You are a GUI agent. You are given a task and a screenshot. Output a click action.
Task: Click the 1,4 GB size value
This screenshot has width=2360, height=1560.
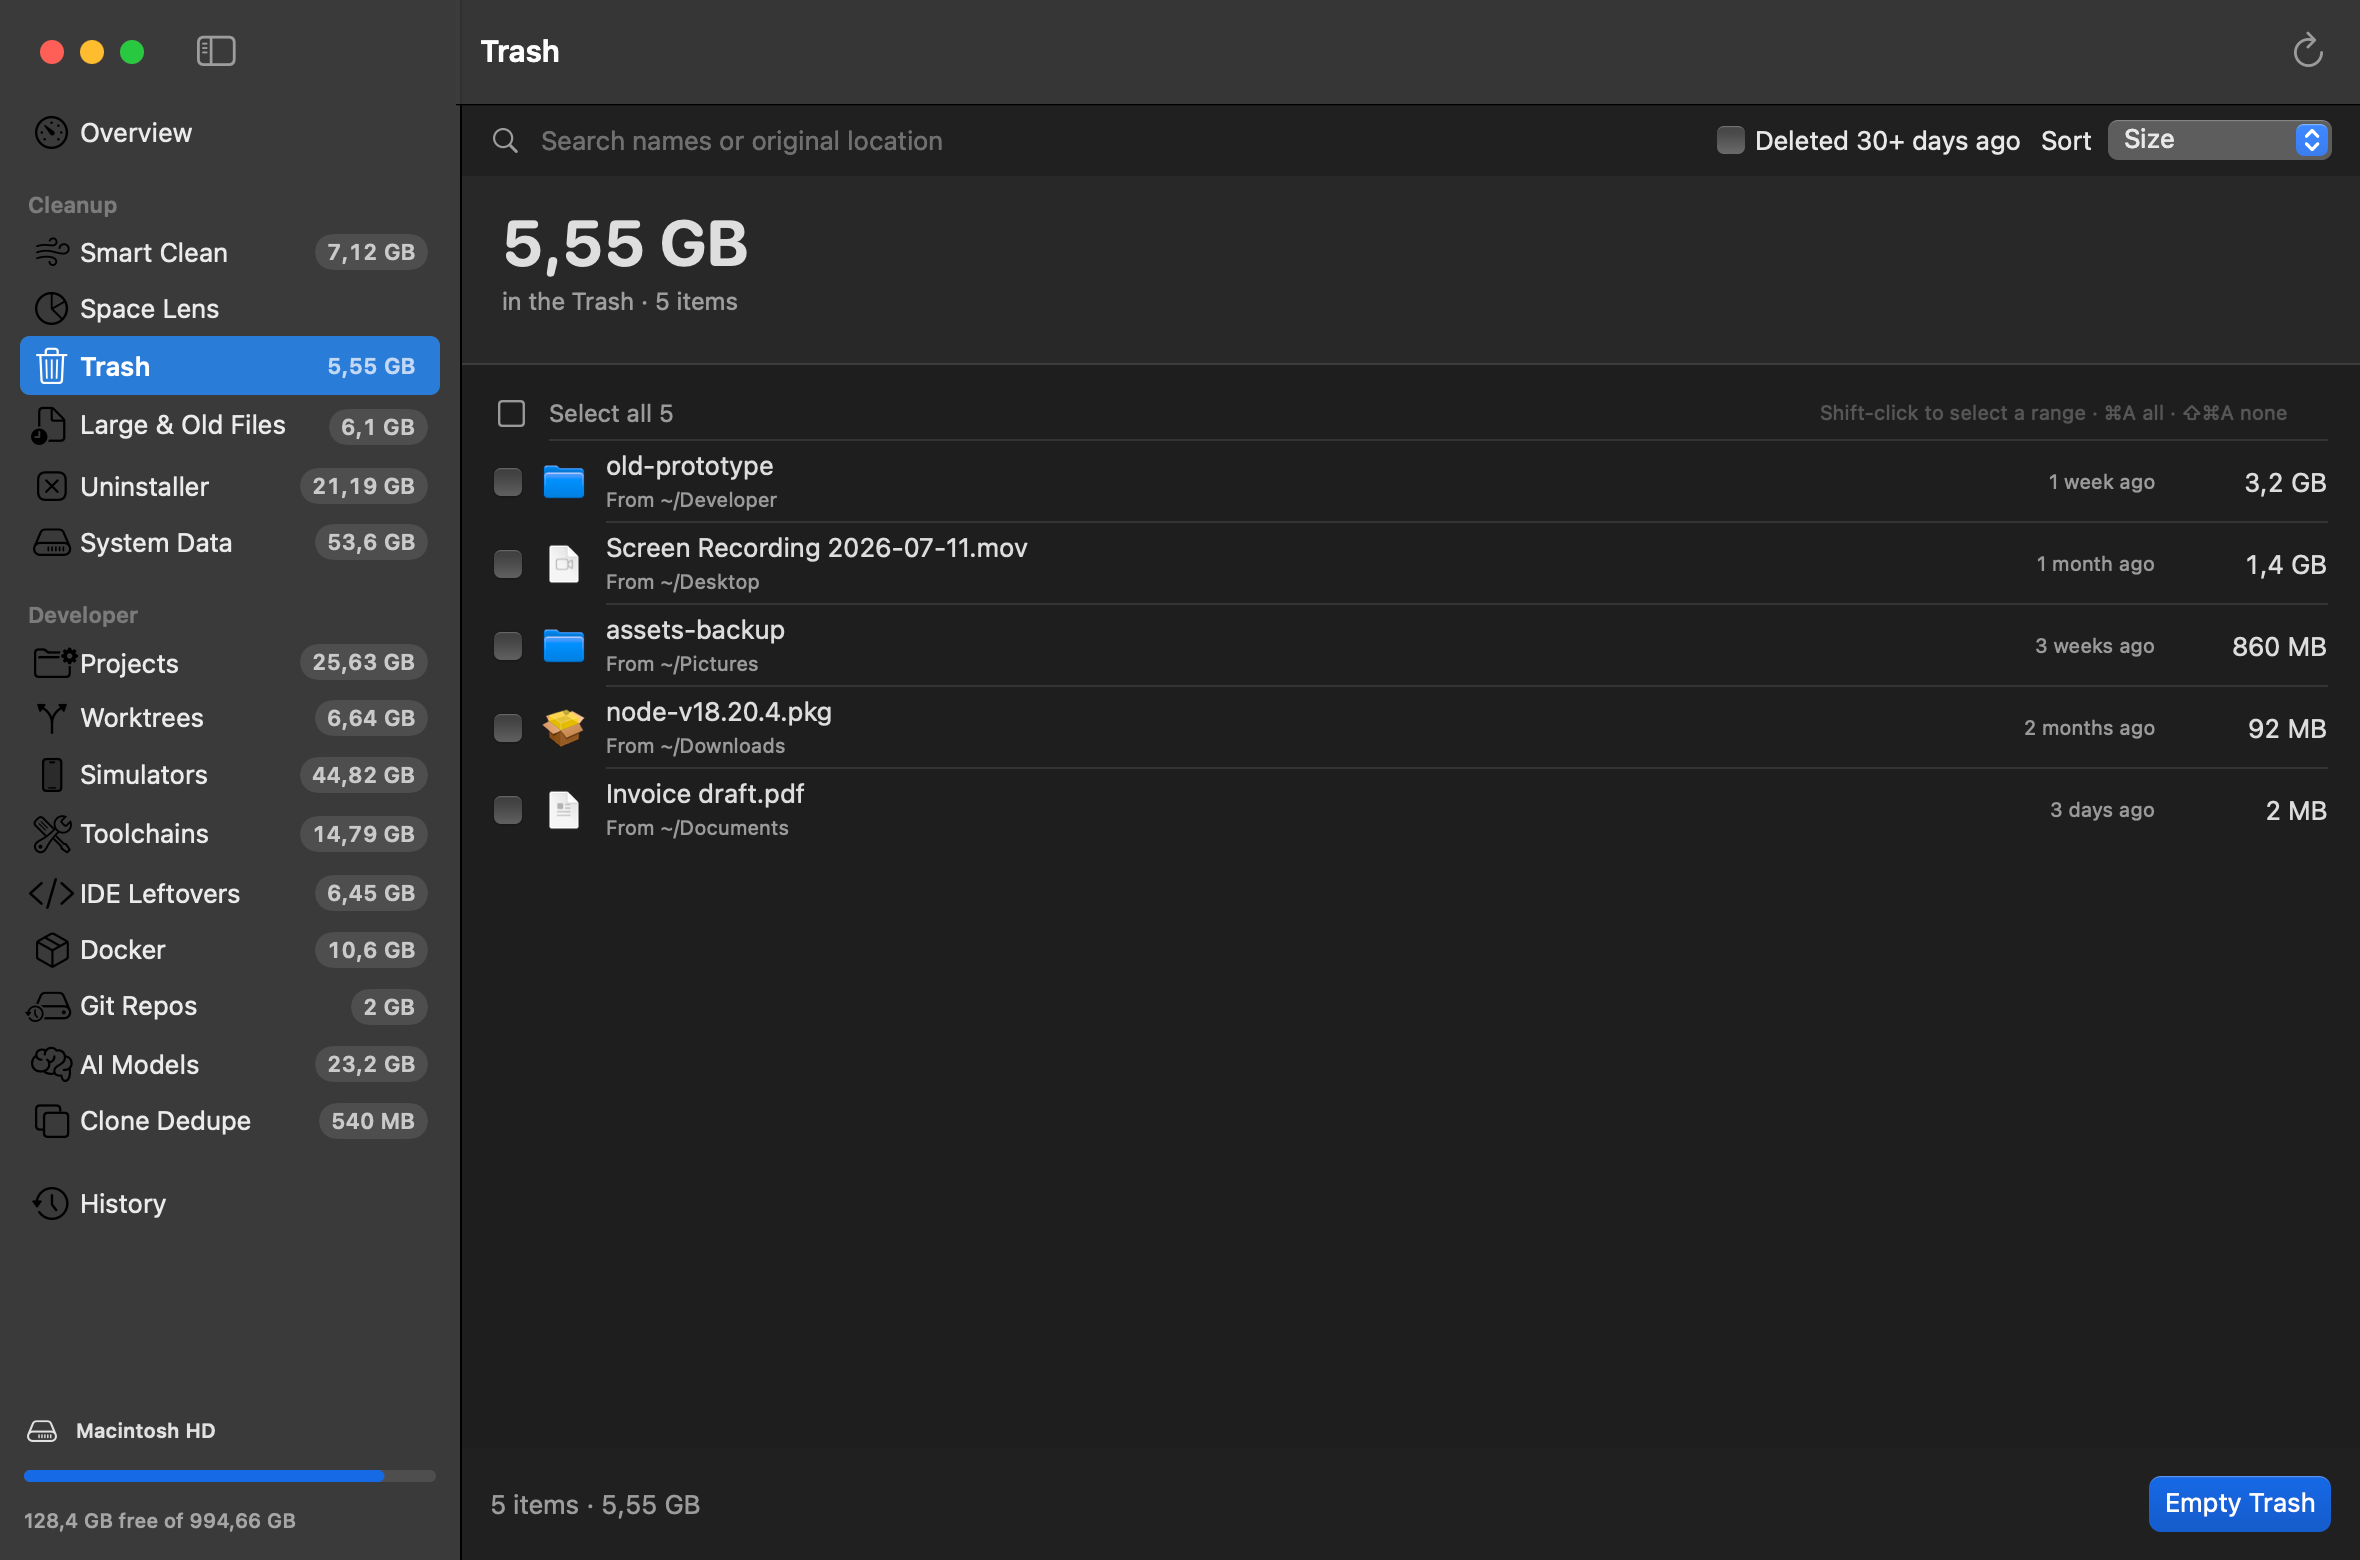2286,565
